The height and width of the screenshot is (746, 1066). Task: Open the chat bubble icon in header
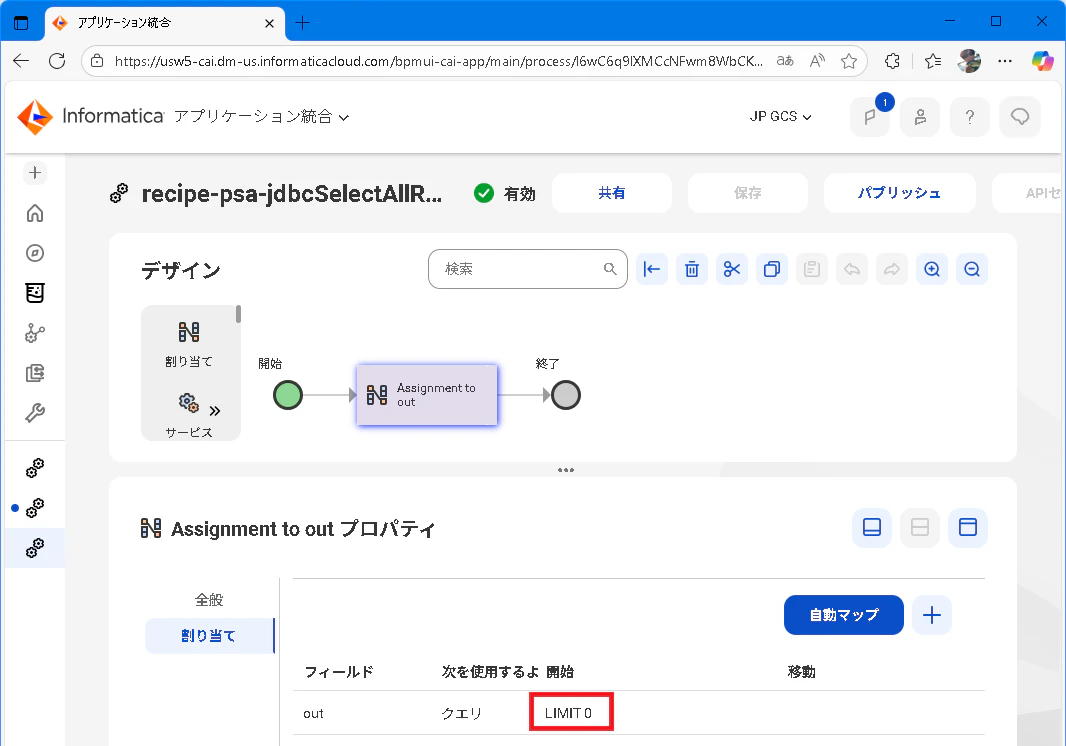[1020, 117]
